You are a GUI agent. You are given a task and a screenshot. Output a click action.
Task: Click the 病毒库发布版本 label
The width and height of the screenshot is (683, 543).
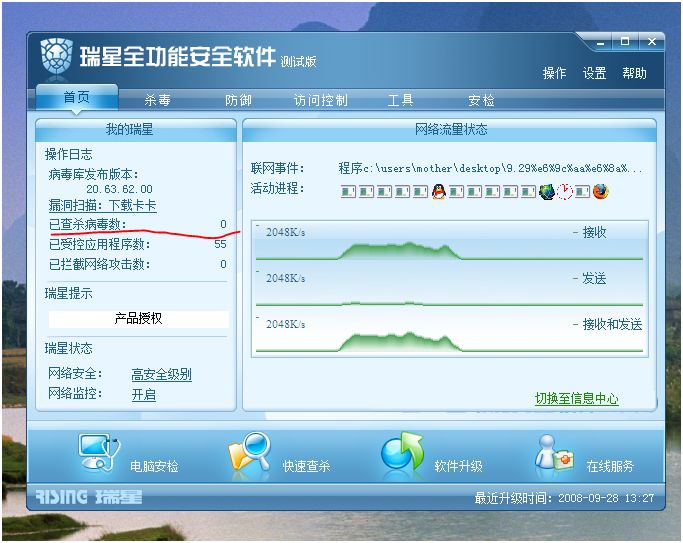[x=94, y=175]
